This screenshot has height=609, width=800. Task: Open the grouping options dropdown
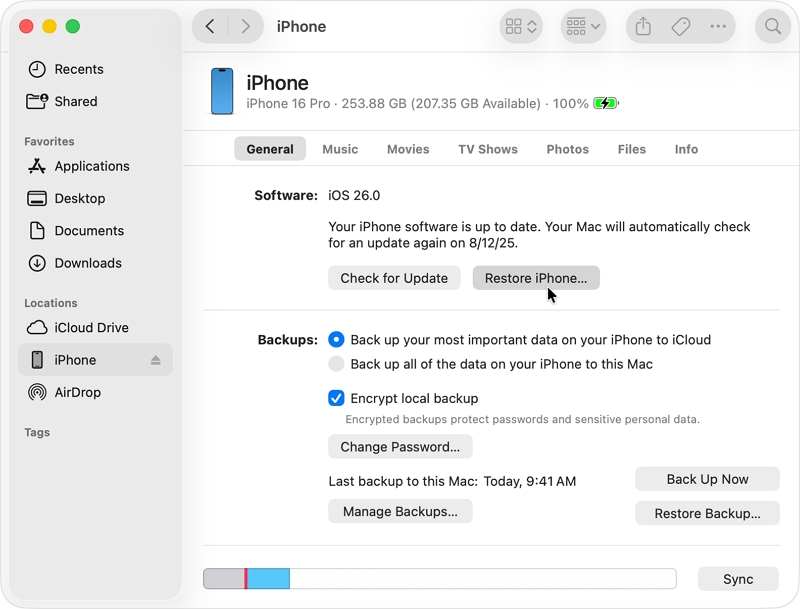coord(583,26)
